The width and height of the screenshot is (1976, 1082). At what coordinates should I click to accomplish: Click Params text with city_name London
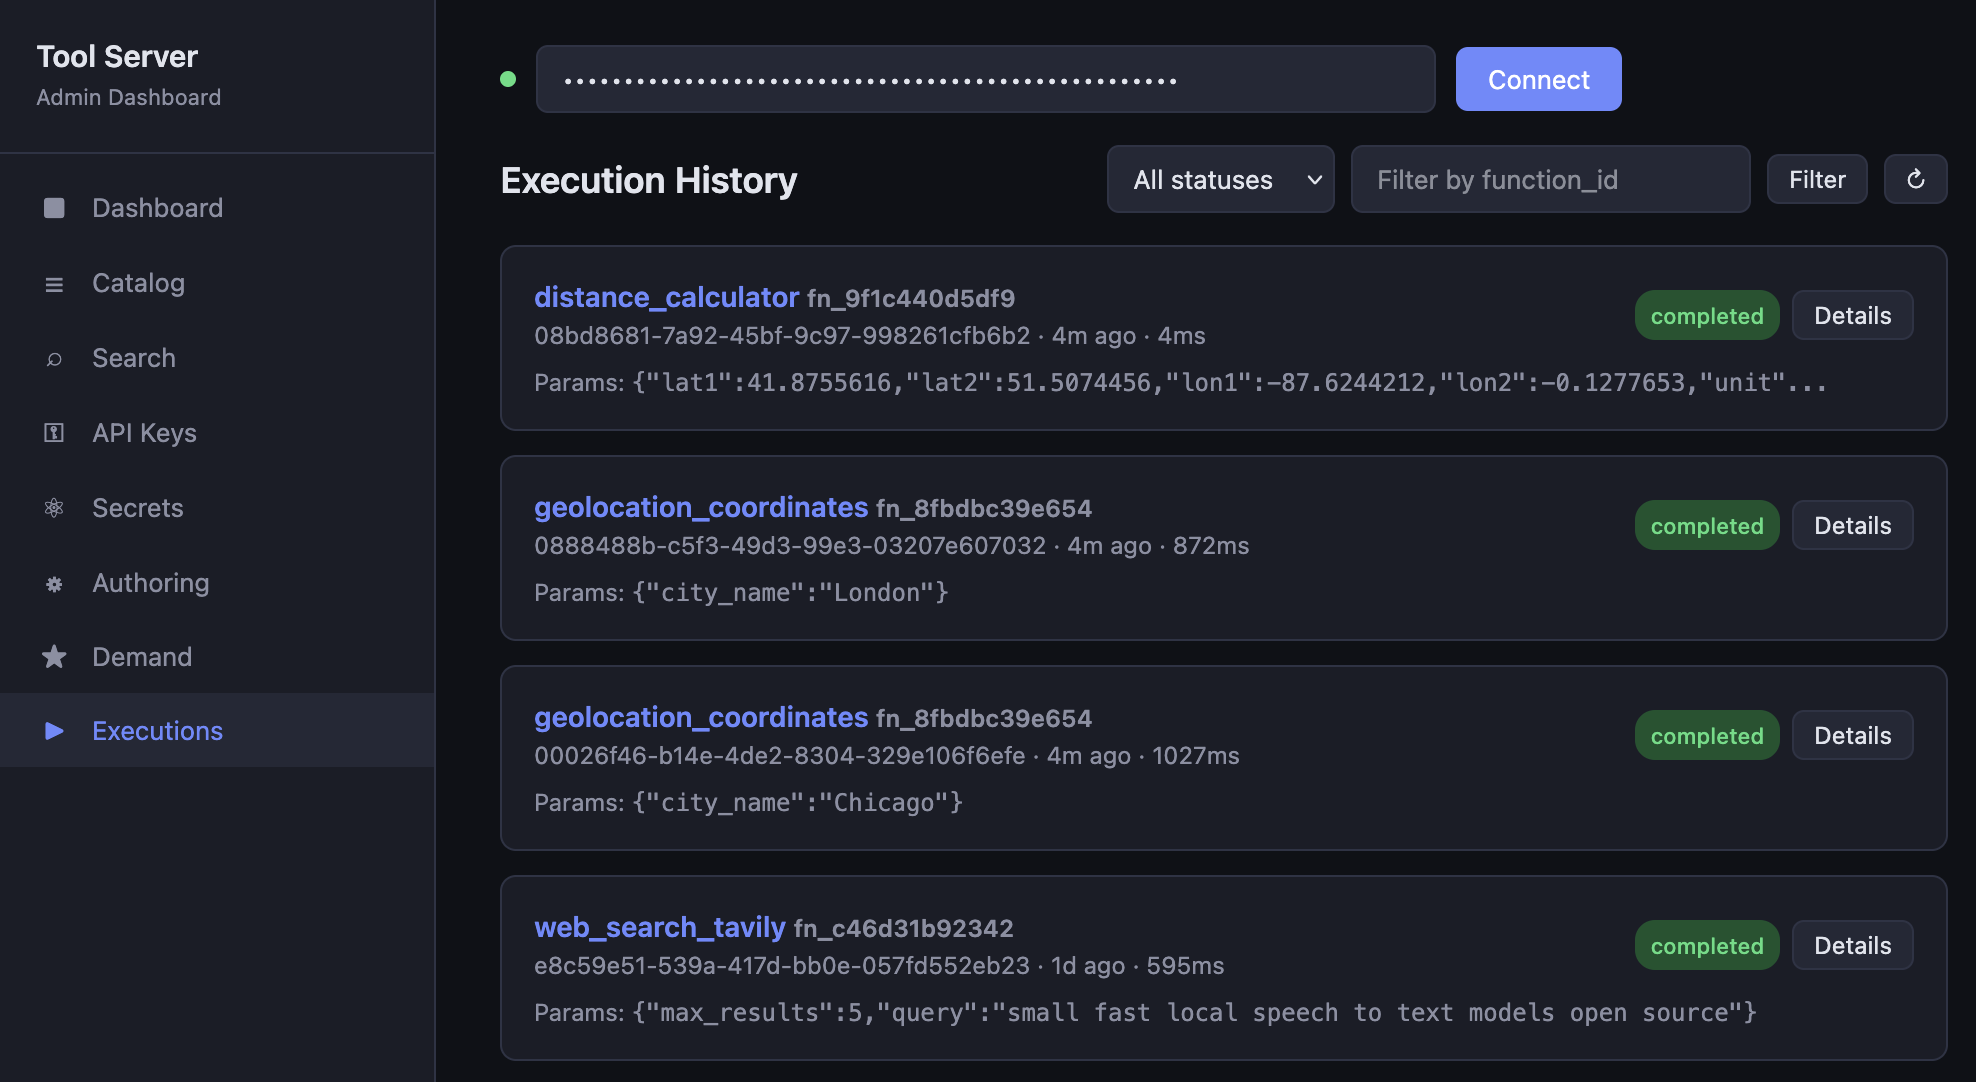tap(741, 592)
